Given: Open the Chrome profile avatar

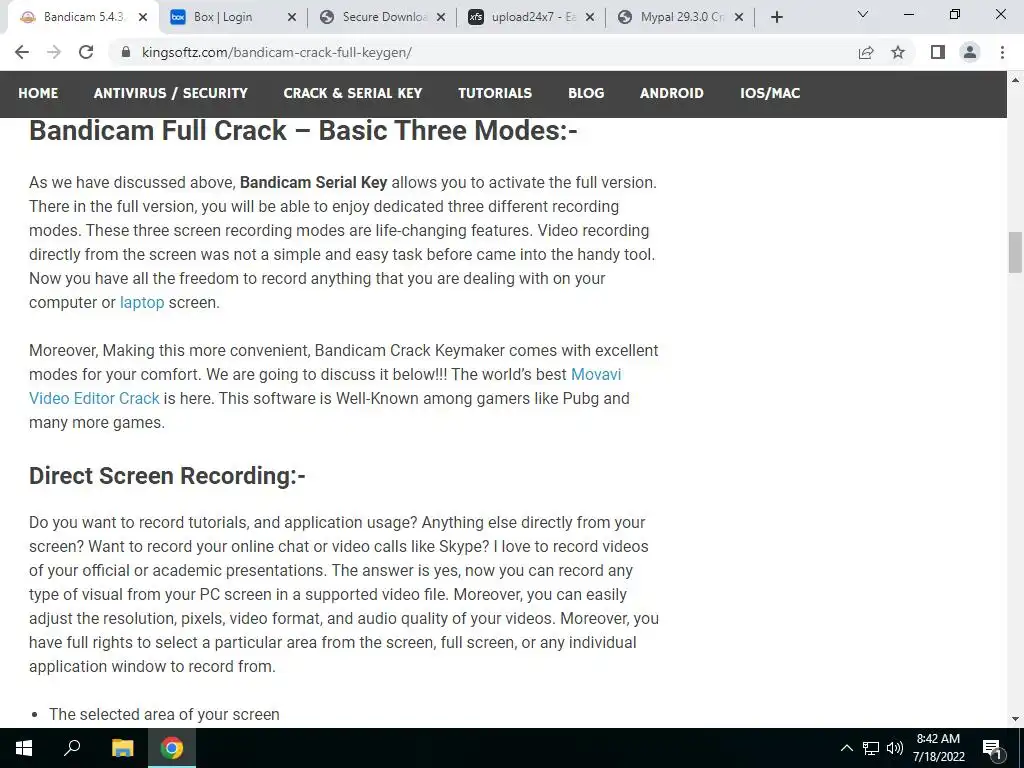Looking at the screenshot, I should pos(970,52).
